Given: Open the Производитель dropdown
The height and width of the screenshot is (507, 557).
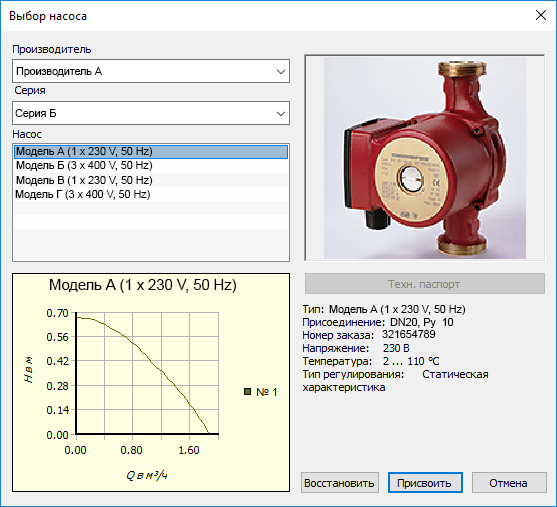Looking at the screenshot, I should tap(151, 71).
